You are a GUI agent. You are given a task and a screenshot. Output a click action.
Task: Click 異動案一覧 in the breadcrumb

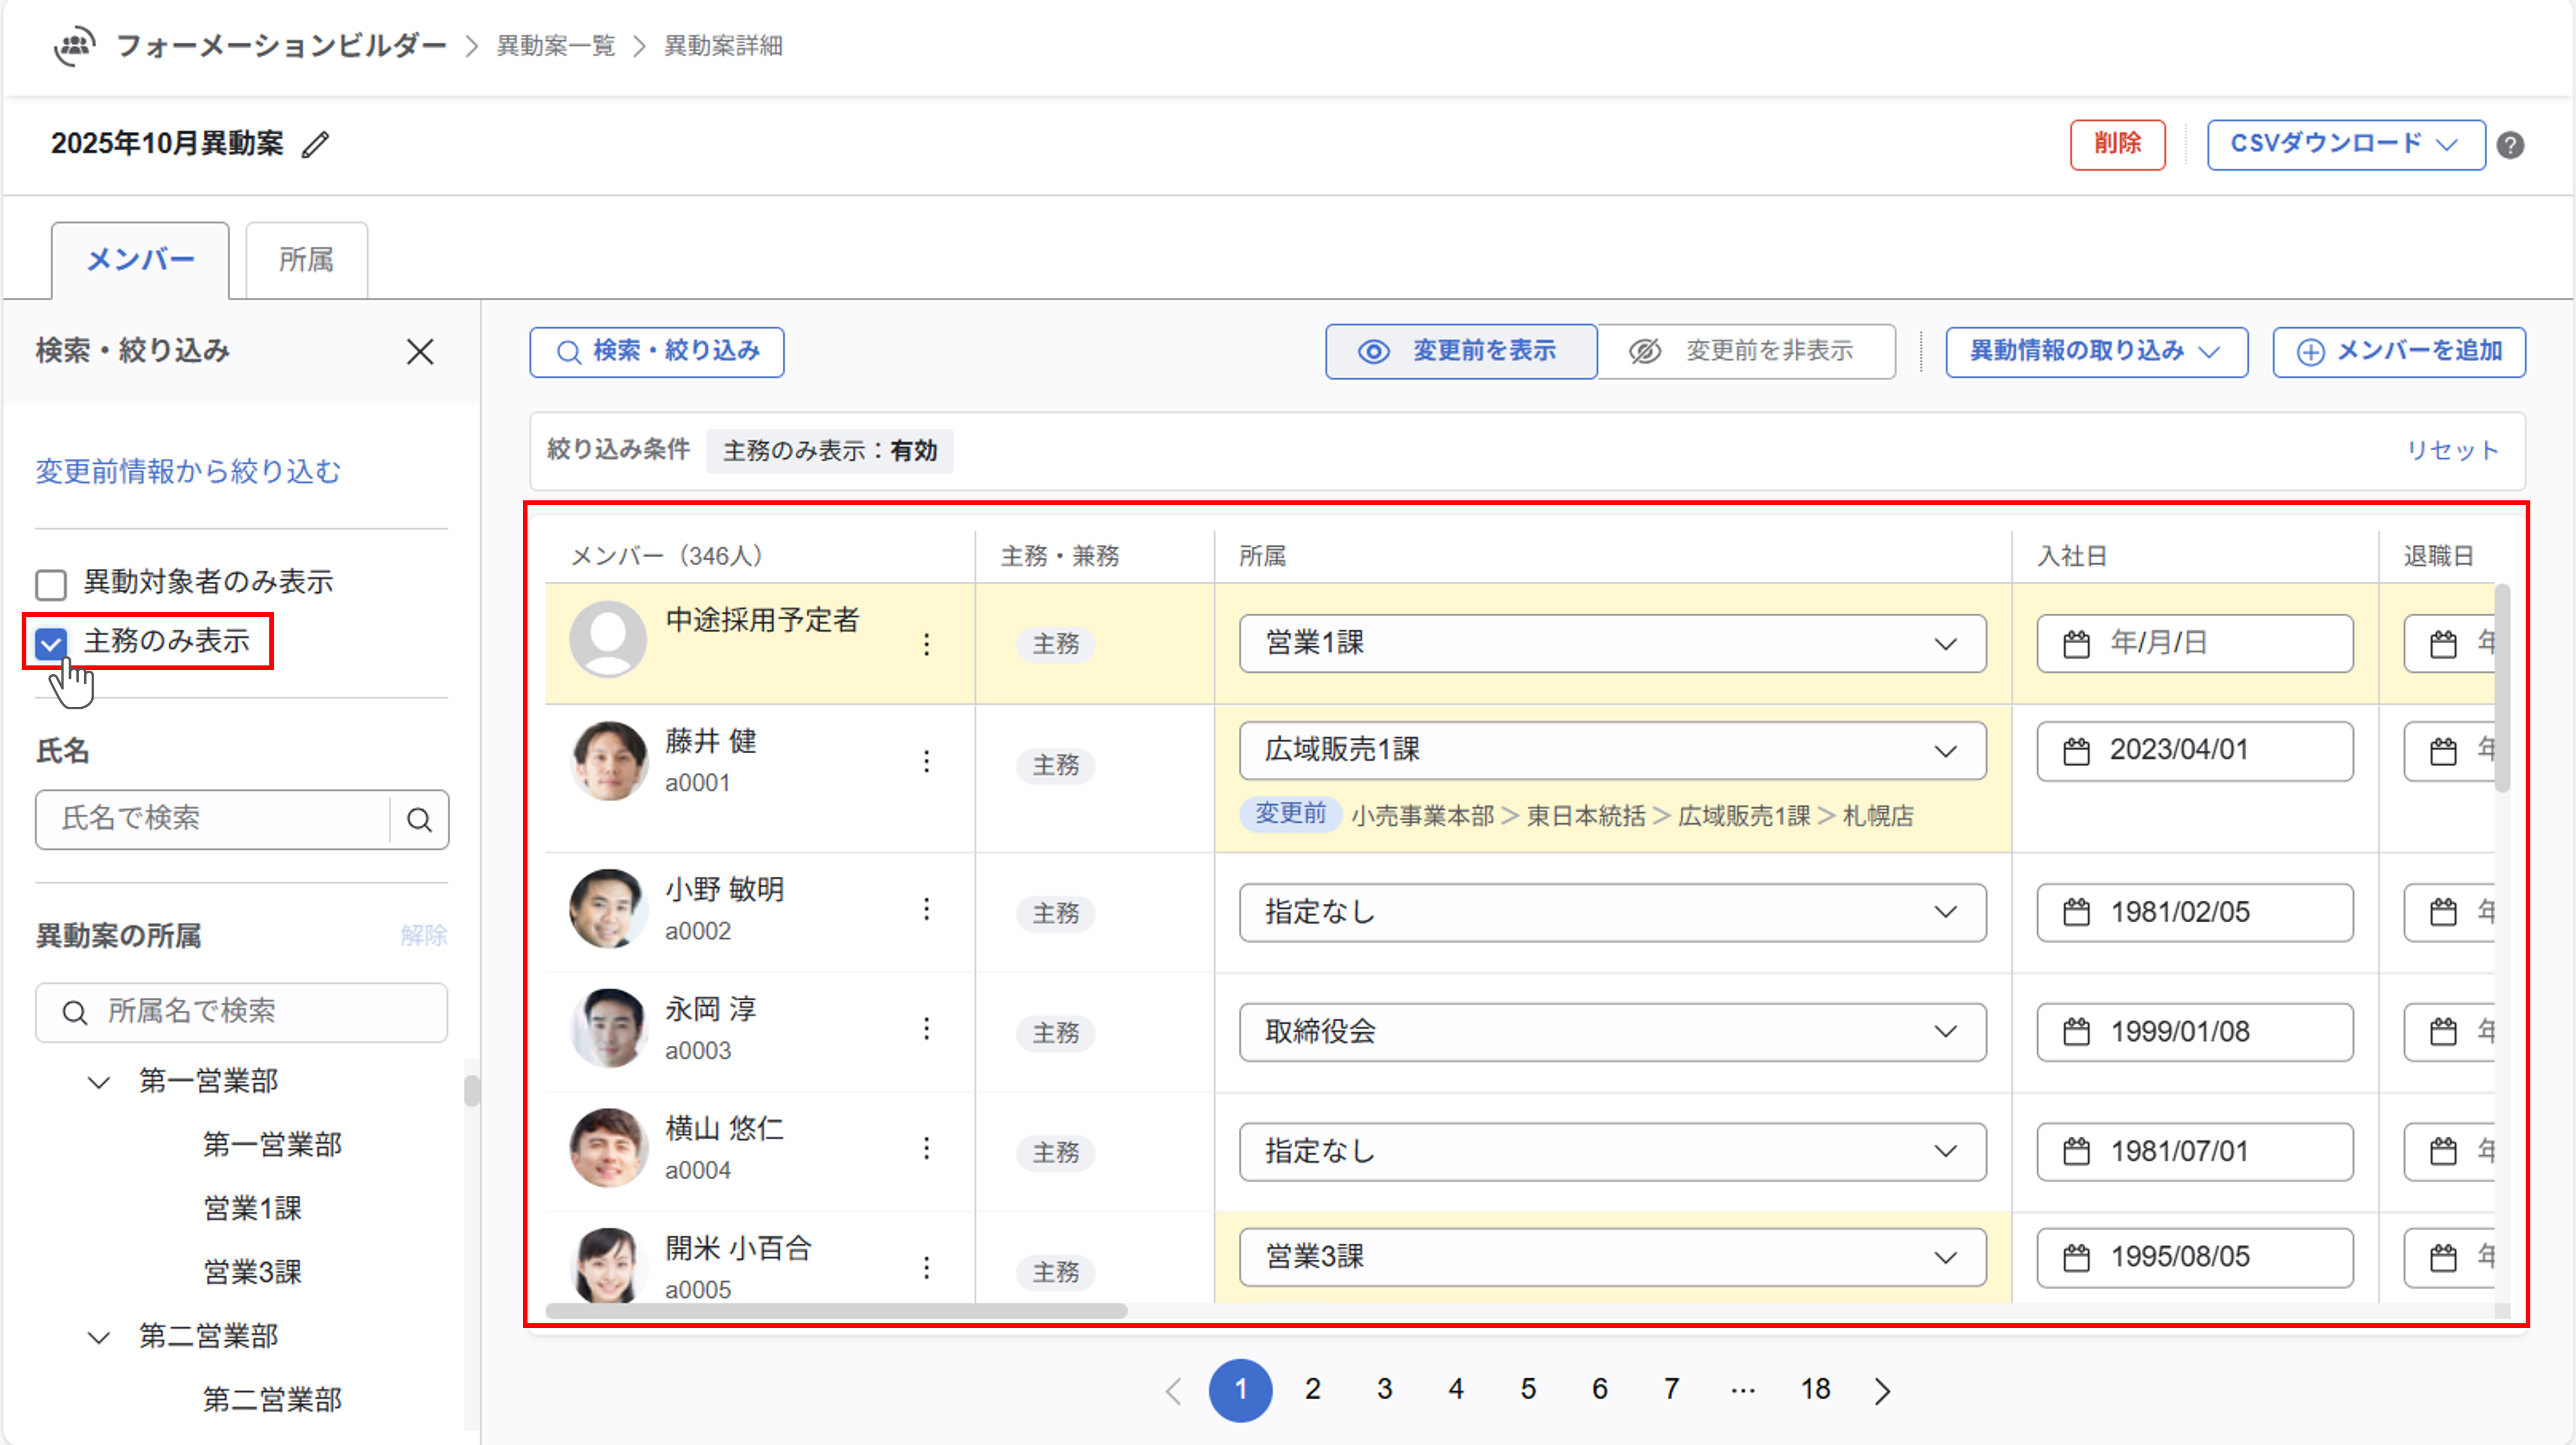point(556,46)
